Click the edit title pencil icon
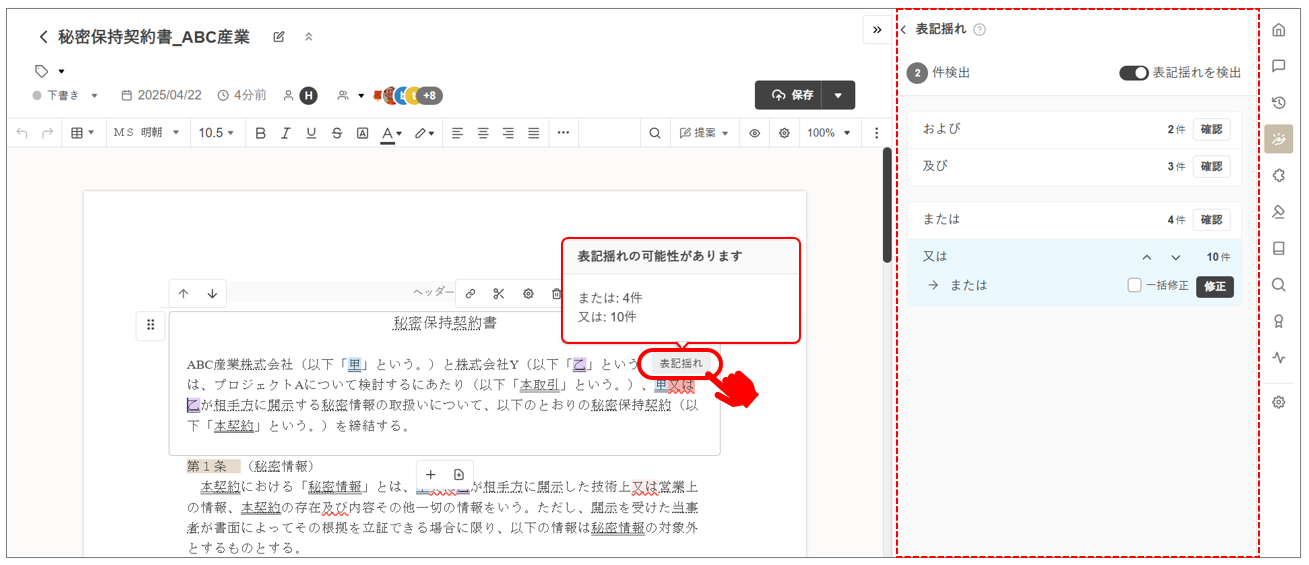Screen dimensions: 1309x565 [x=279, y=37]
